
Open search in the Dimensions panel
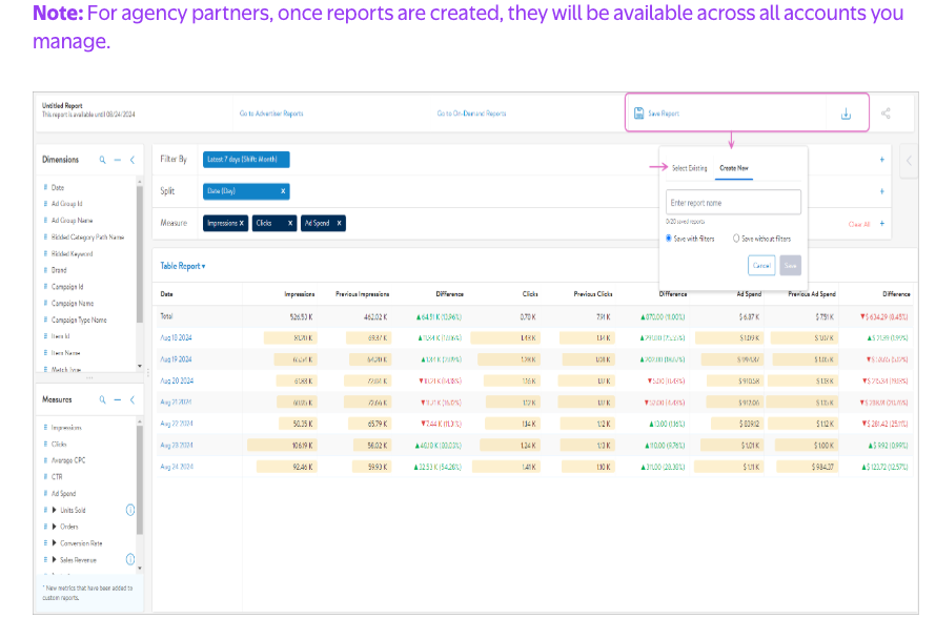(102, 160)
